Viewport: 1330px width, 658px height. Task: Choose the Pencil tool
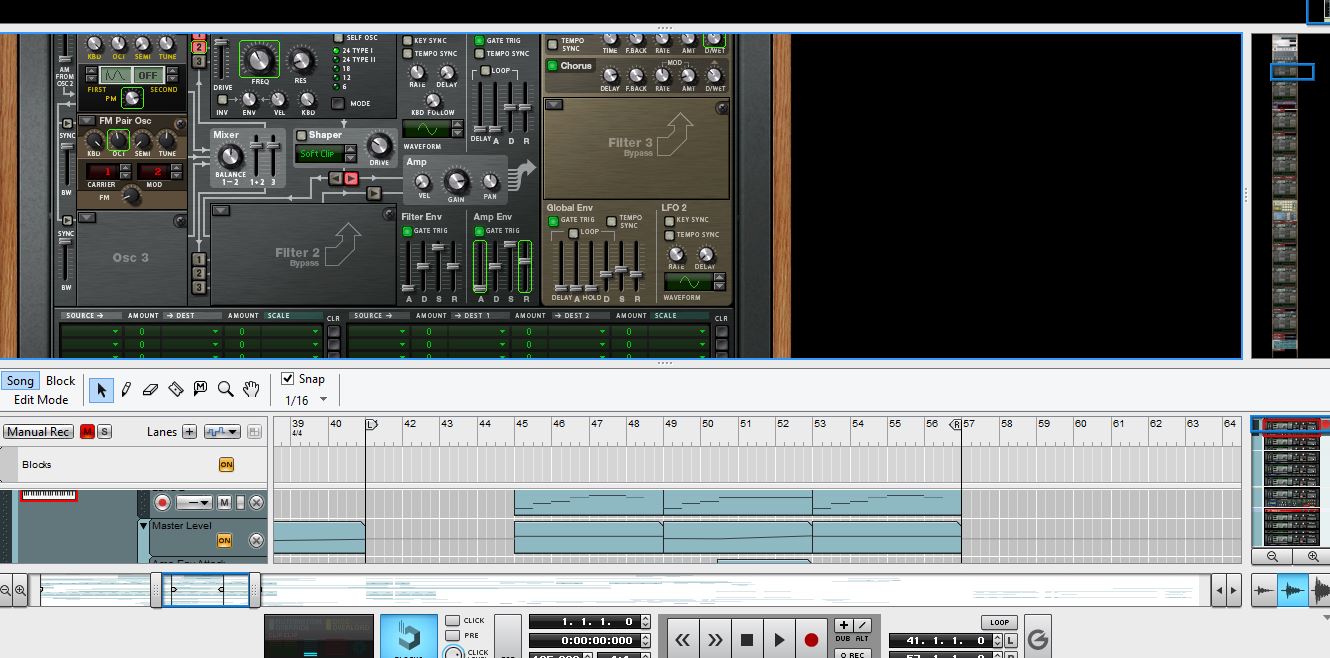point(126,389)
